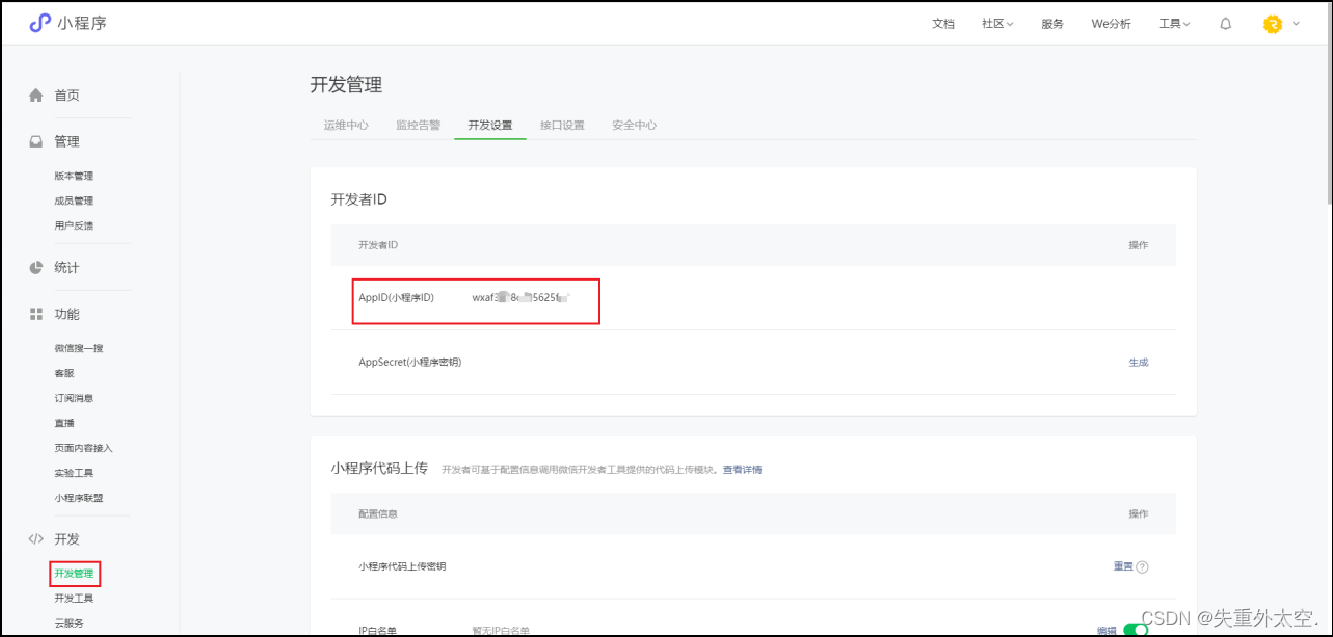The image size is (1333, 637).
Task: Select the 运维中心 tab
Action: point(346,125)
